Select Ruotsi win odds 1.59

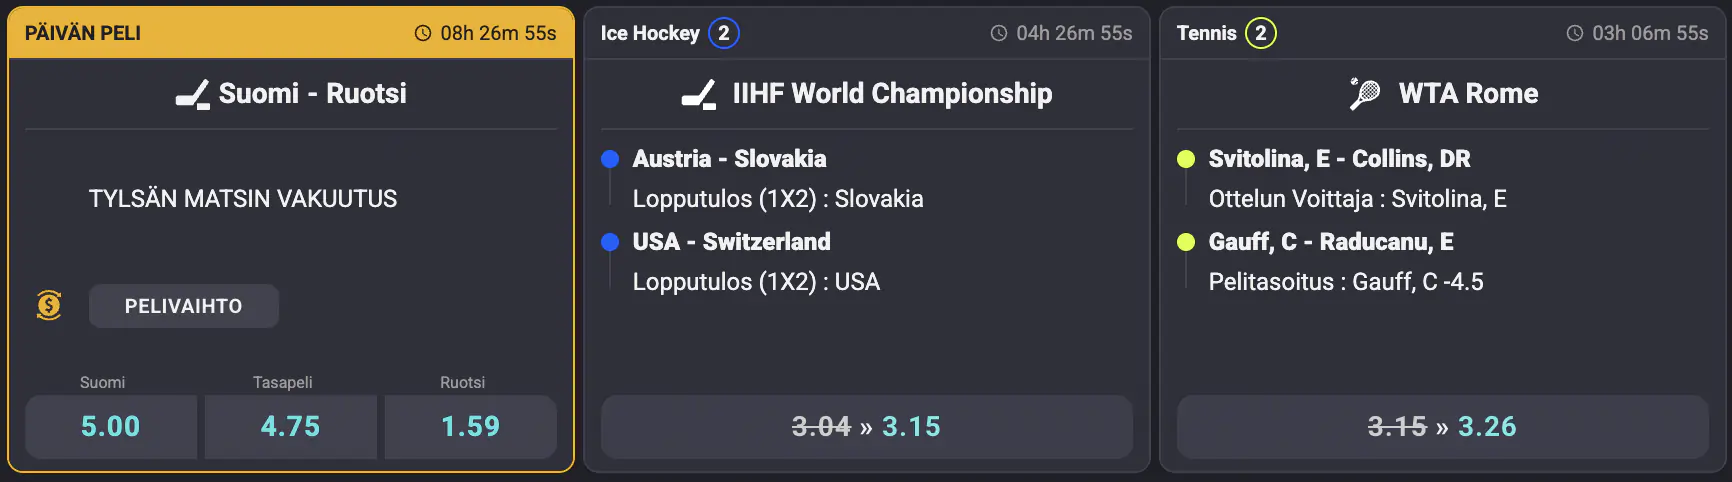(x=471, y=427)
